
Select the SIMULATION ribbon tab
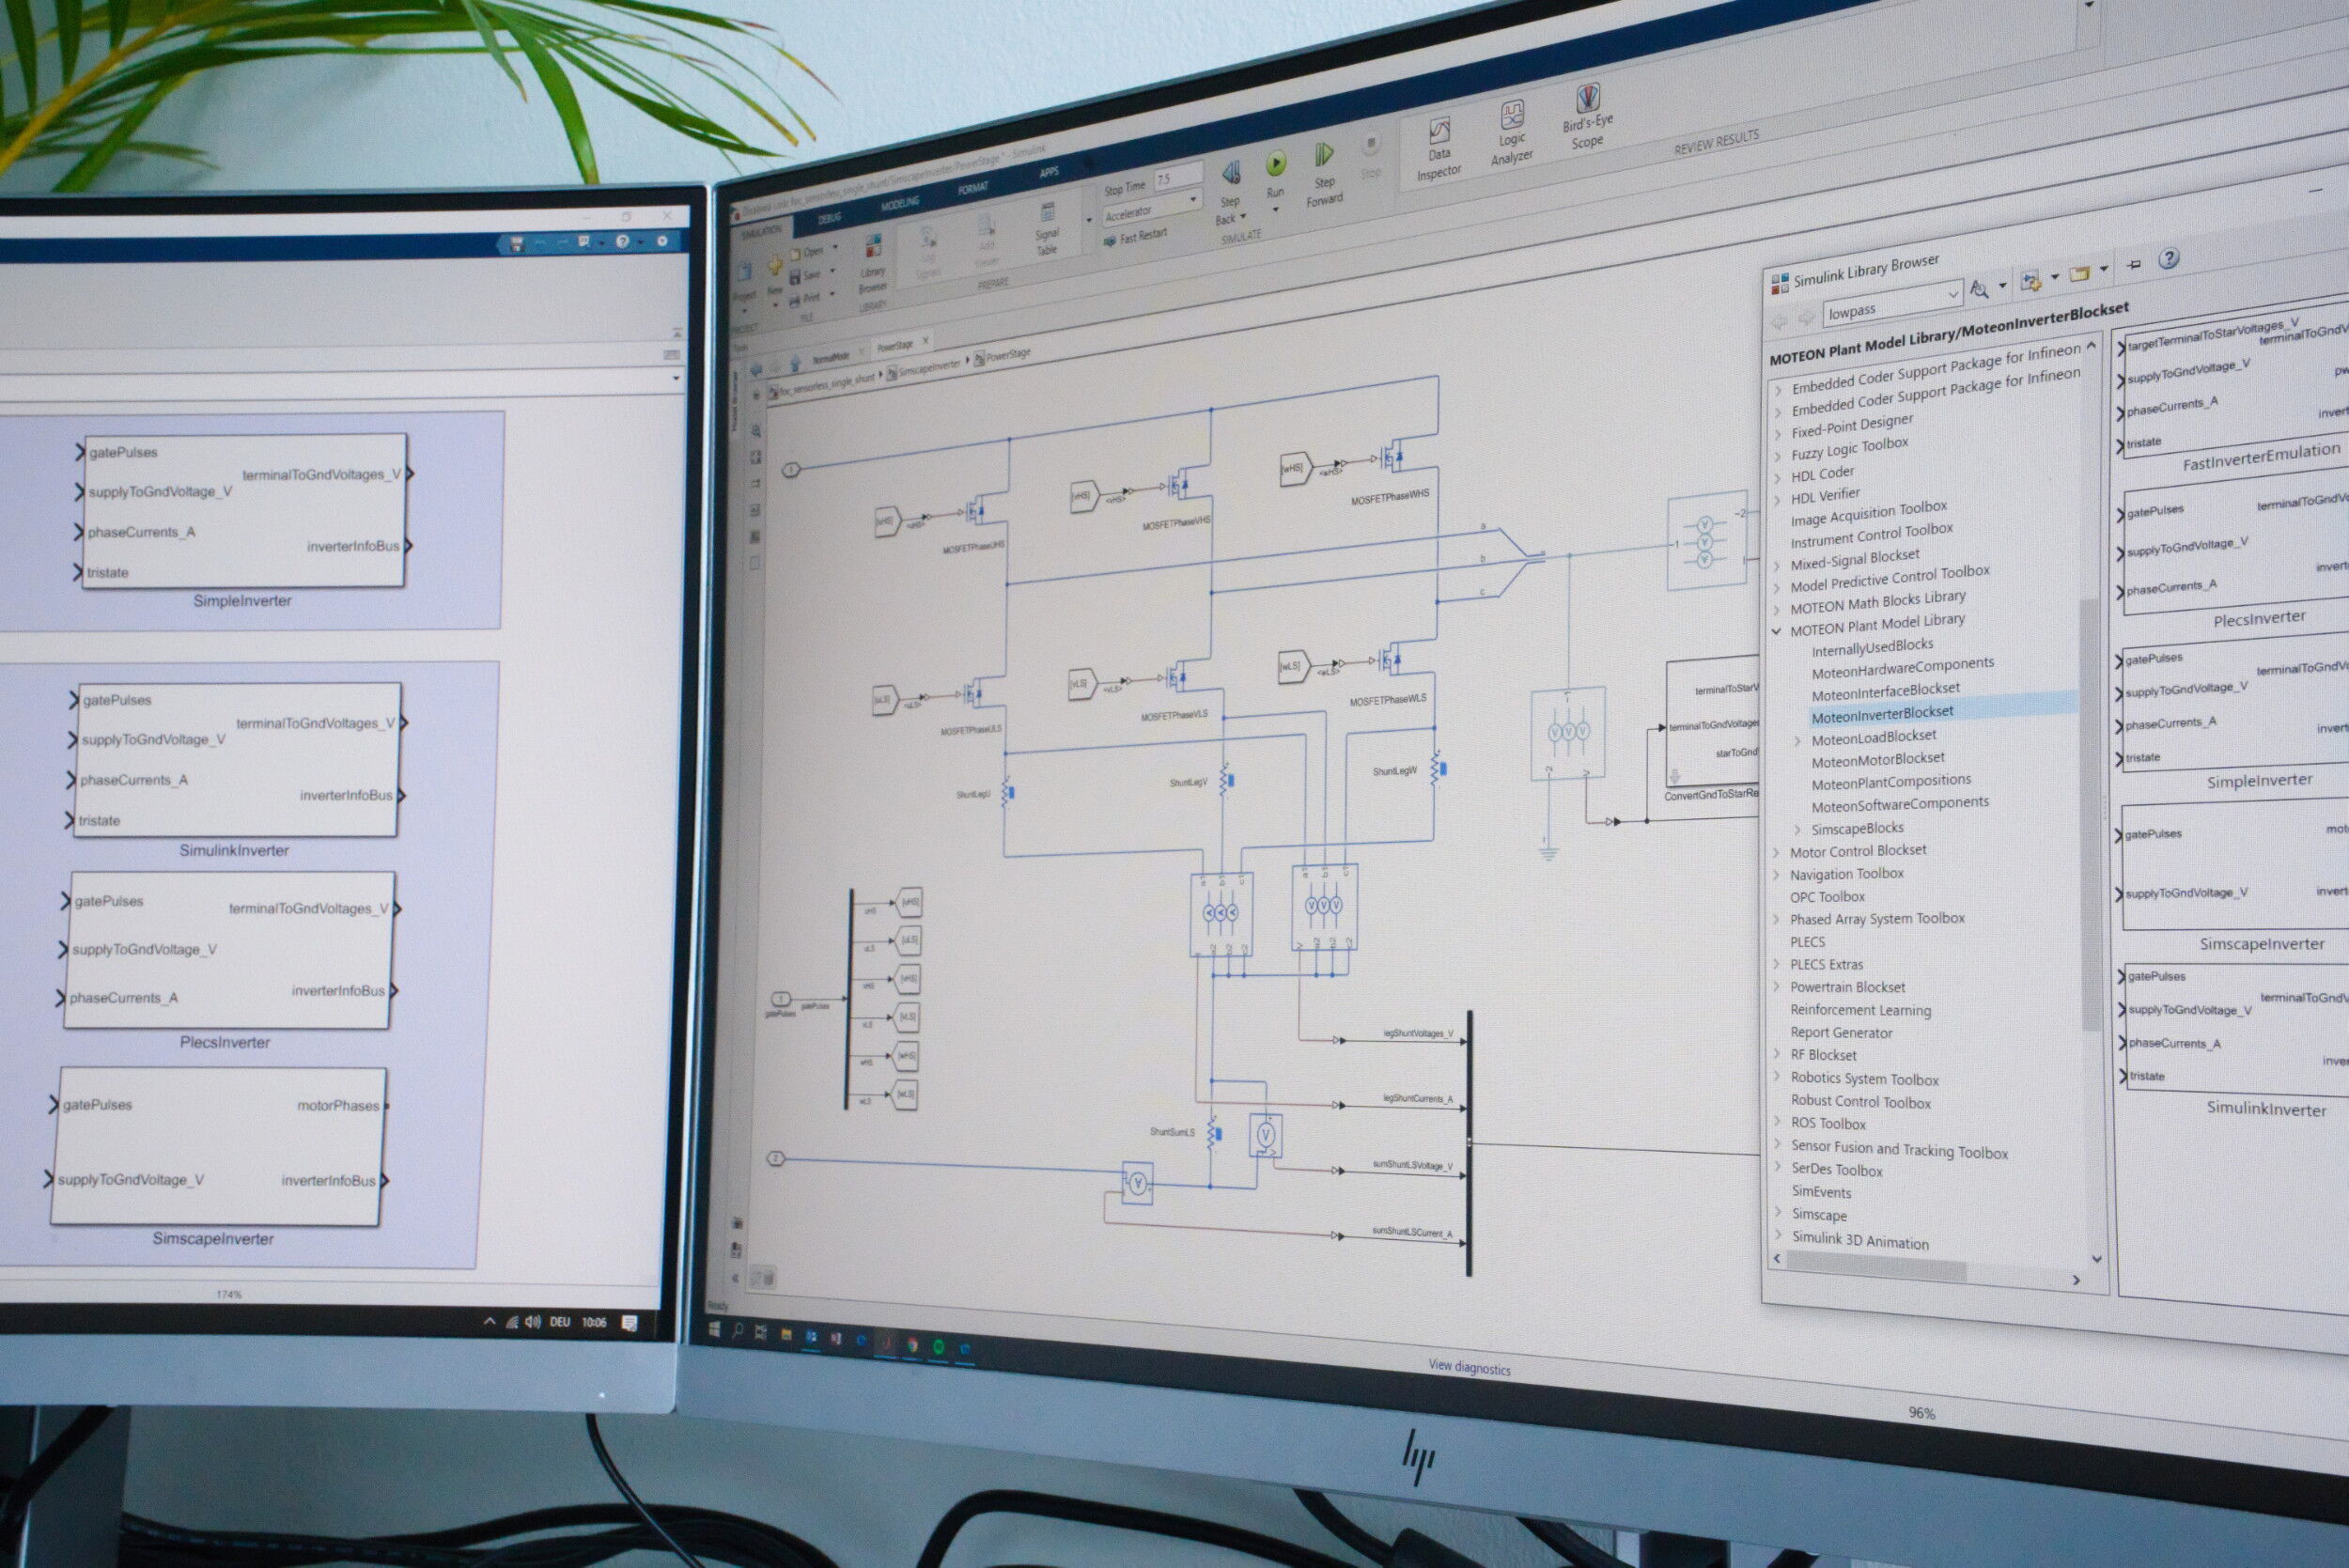pos(762,231)
